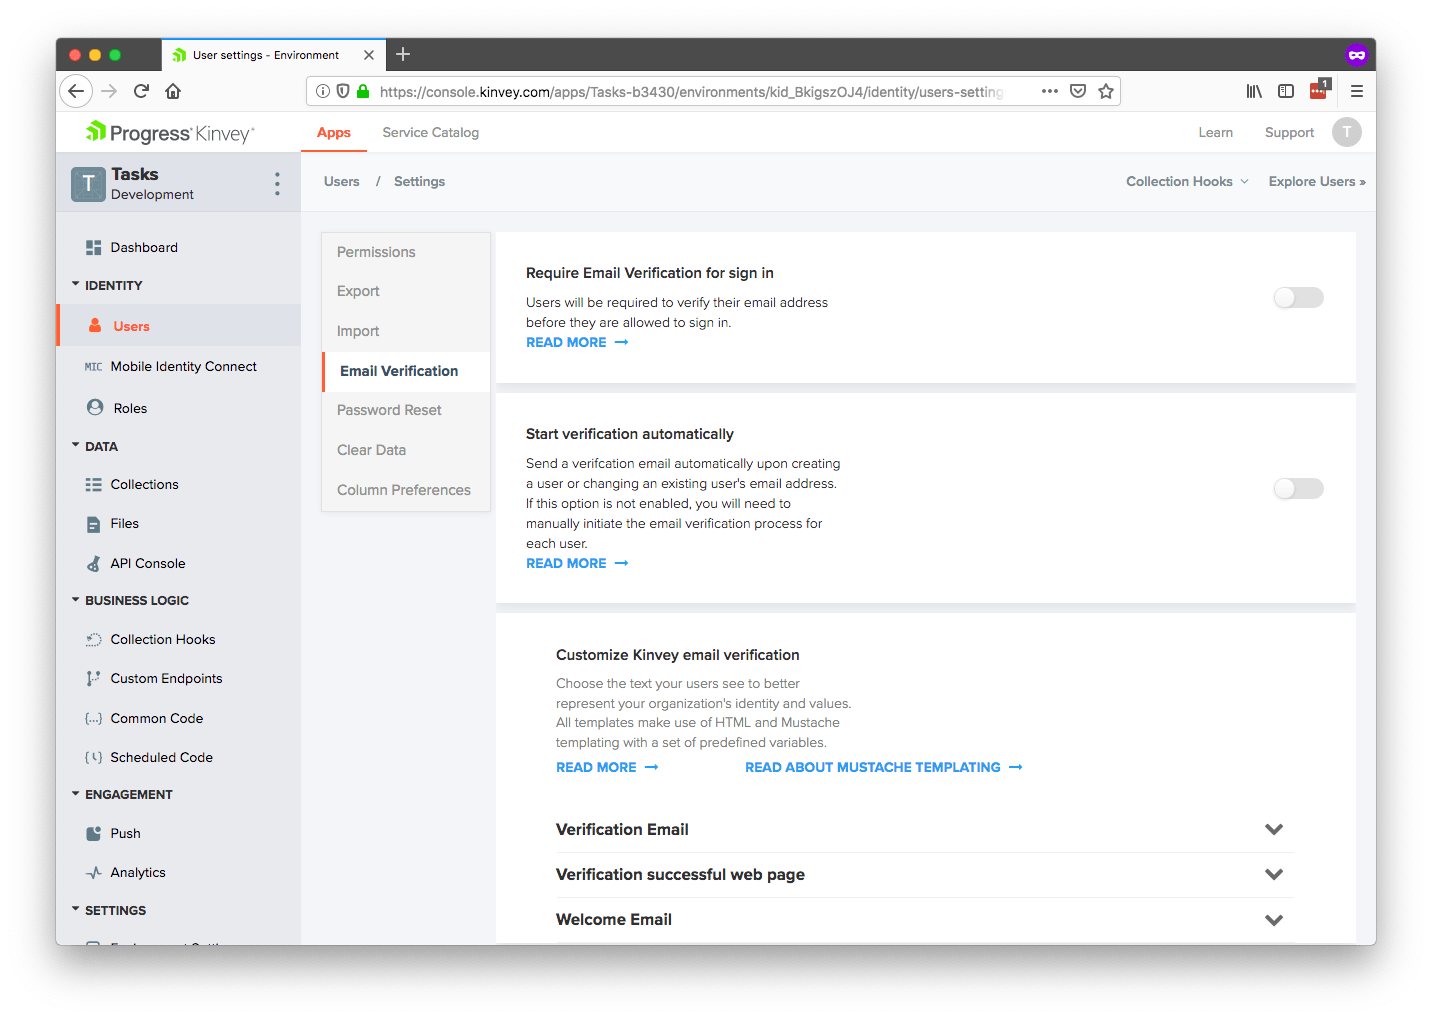The image size is (1432, 1019).
Task: Click the Tasks app kebab menu icon
Action: (277, 183)
